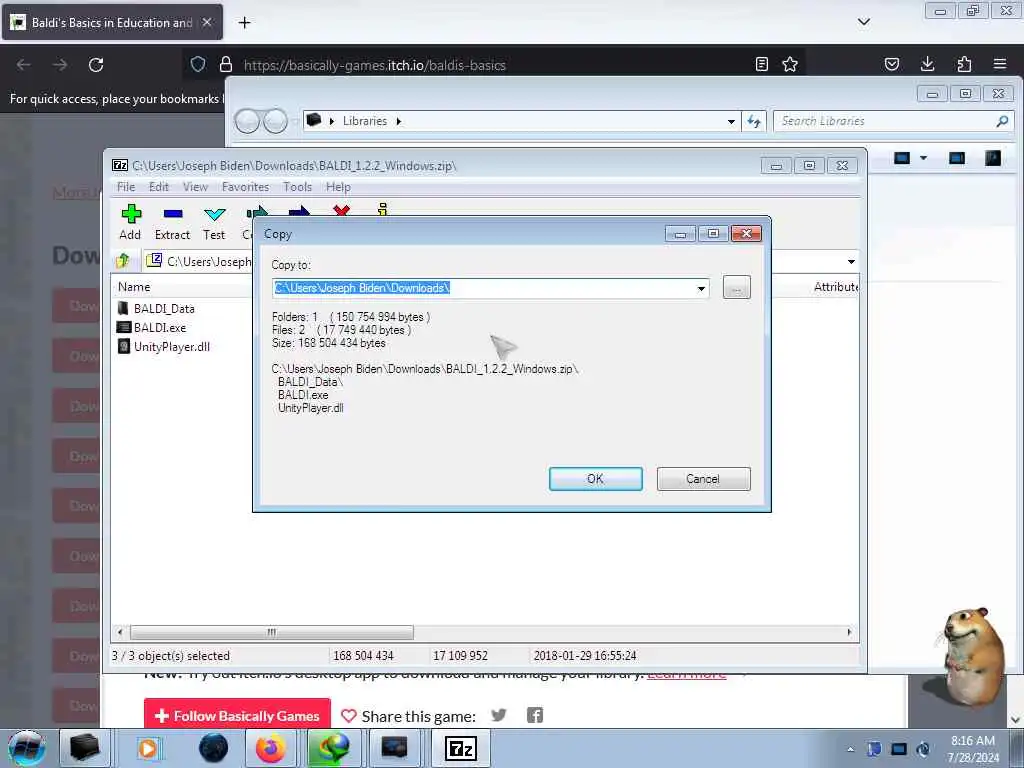Image resolution: width=1024 pixels, height=768 pixels.
Task: Click the yellow Info icon in 7-Zip toolbar
Action: point(383,209)
